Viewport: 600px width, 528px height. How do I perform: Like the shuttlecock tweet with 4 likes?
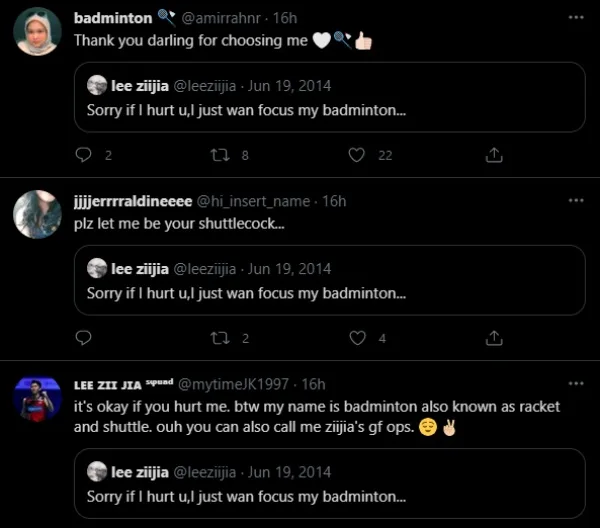(356, 338)
